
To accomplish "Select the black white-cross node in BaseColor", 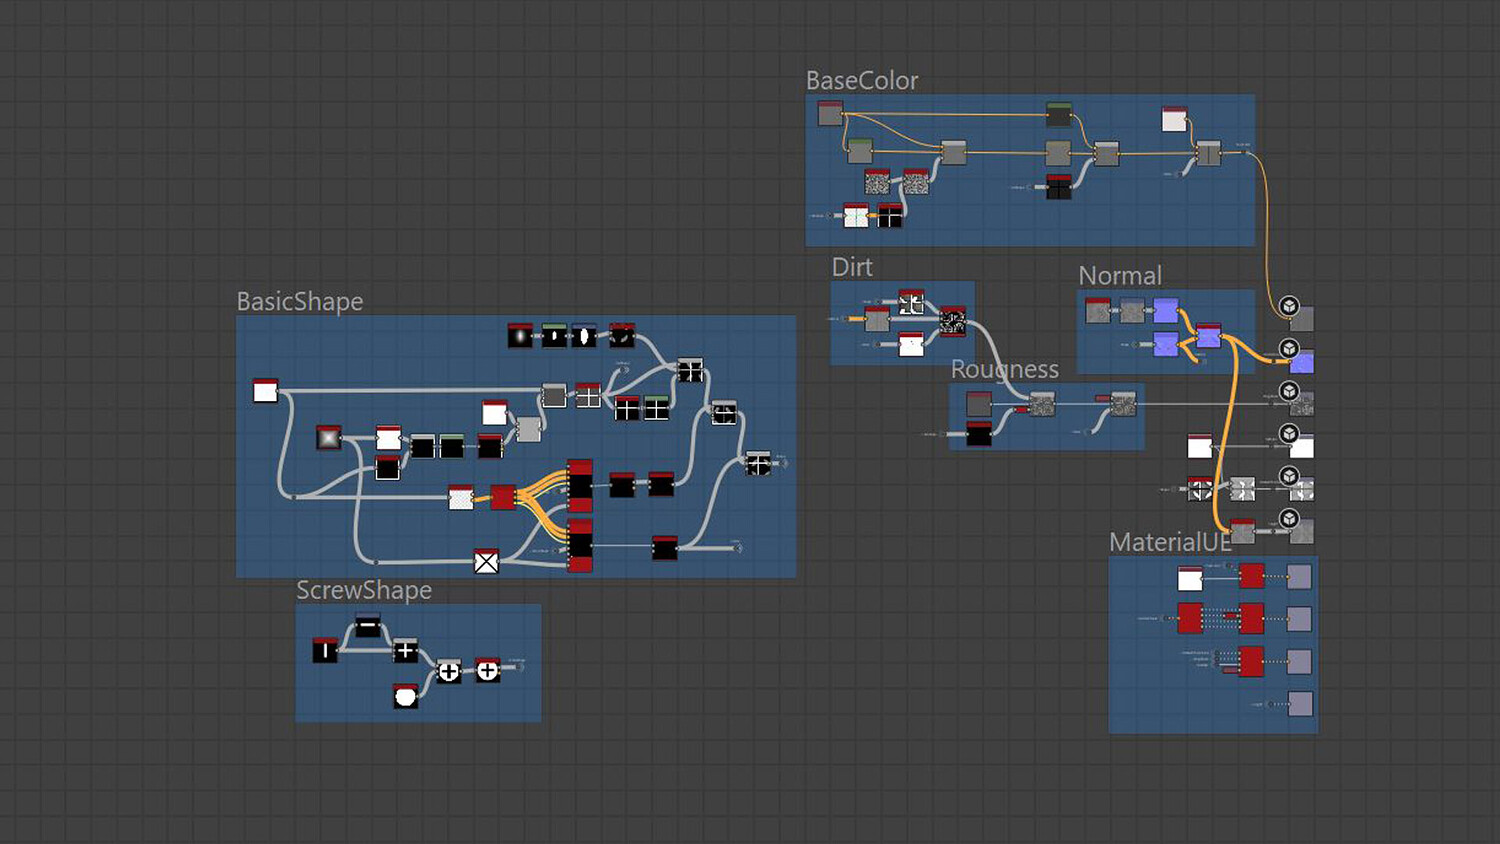I will (889, 215).
